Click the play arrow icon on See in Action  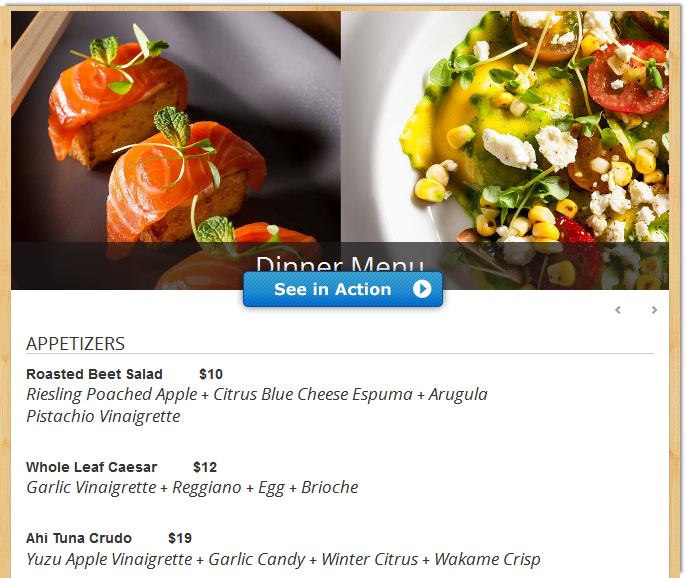422,289
